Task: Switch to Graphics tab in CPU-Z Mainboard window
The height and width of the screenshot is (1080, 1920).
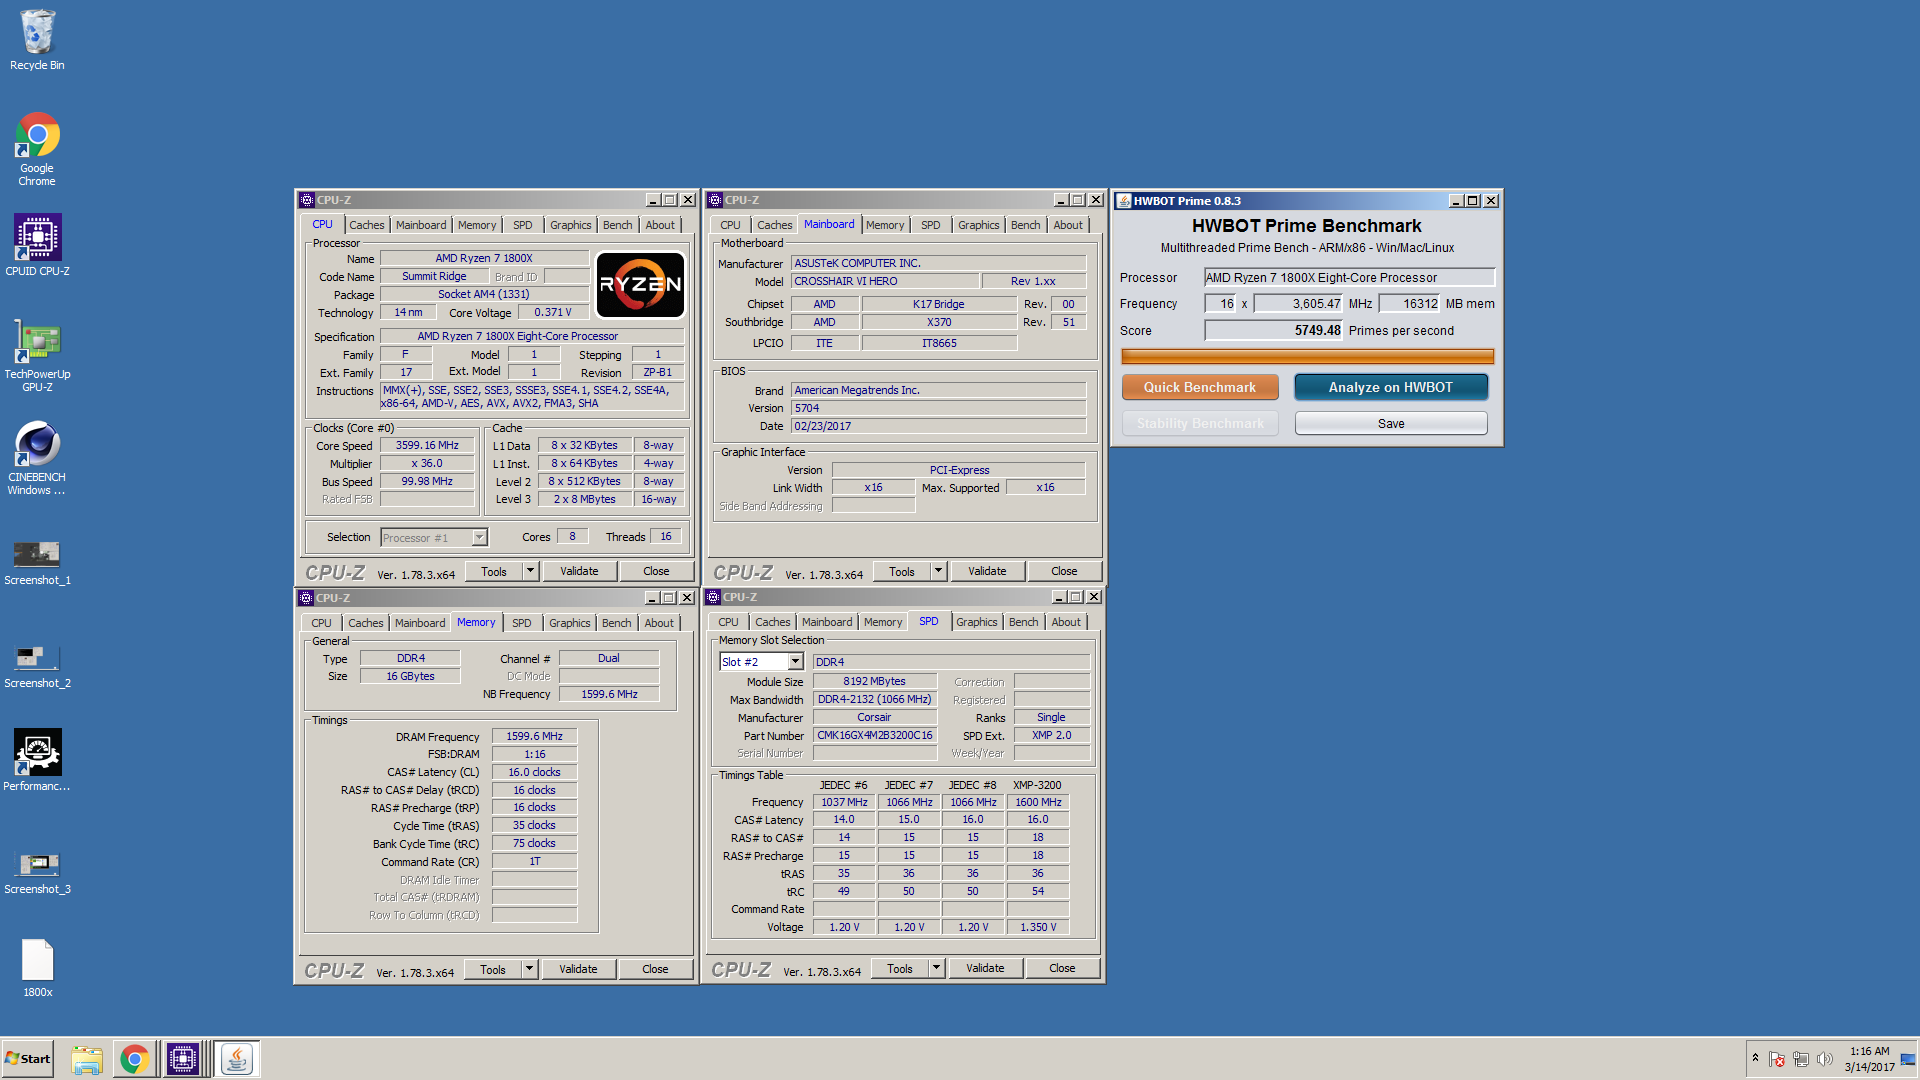Action: click(x=978, y=225)
